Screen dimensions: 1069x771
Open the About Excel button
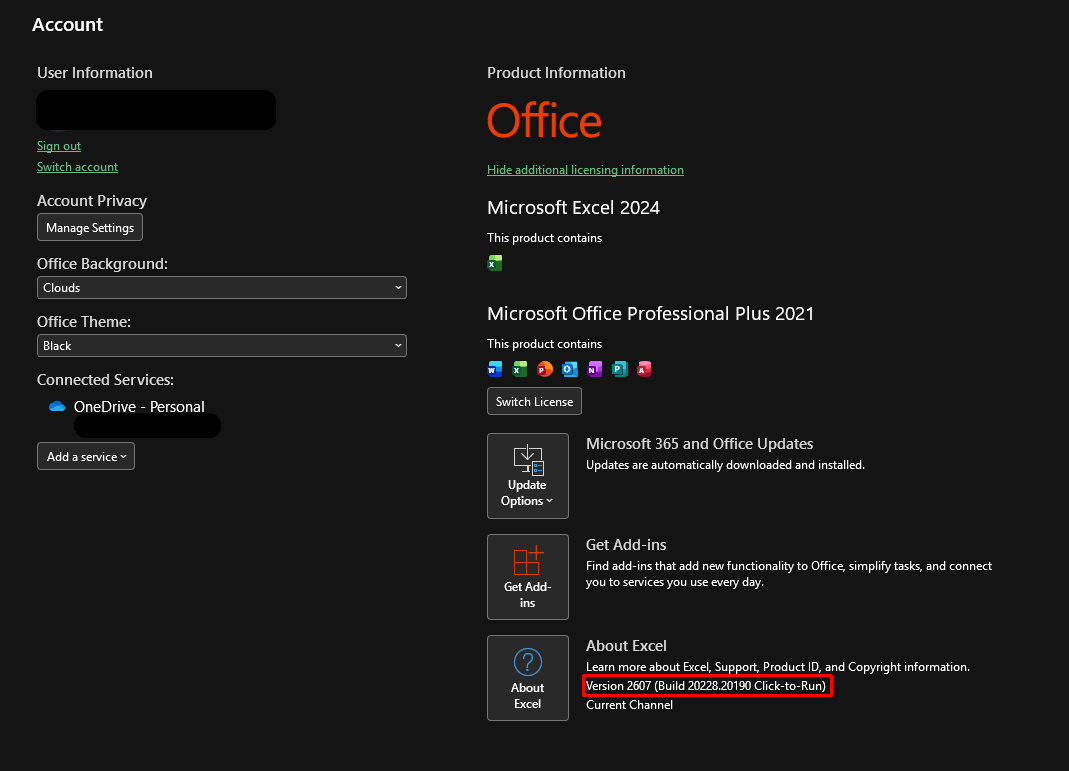click(528, 678)
